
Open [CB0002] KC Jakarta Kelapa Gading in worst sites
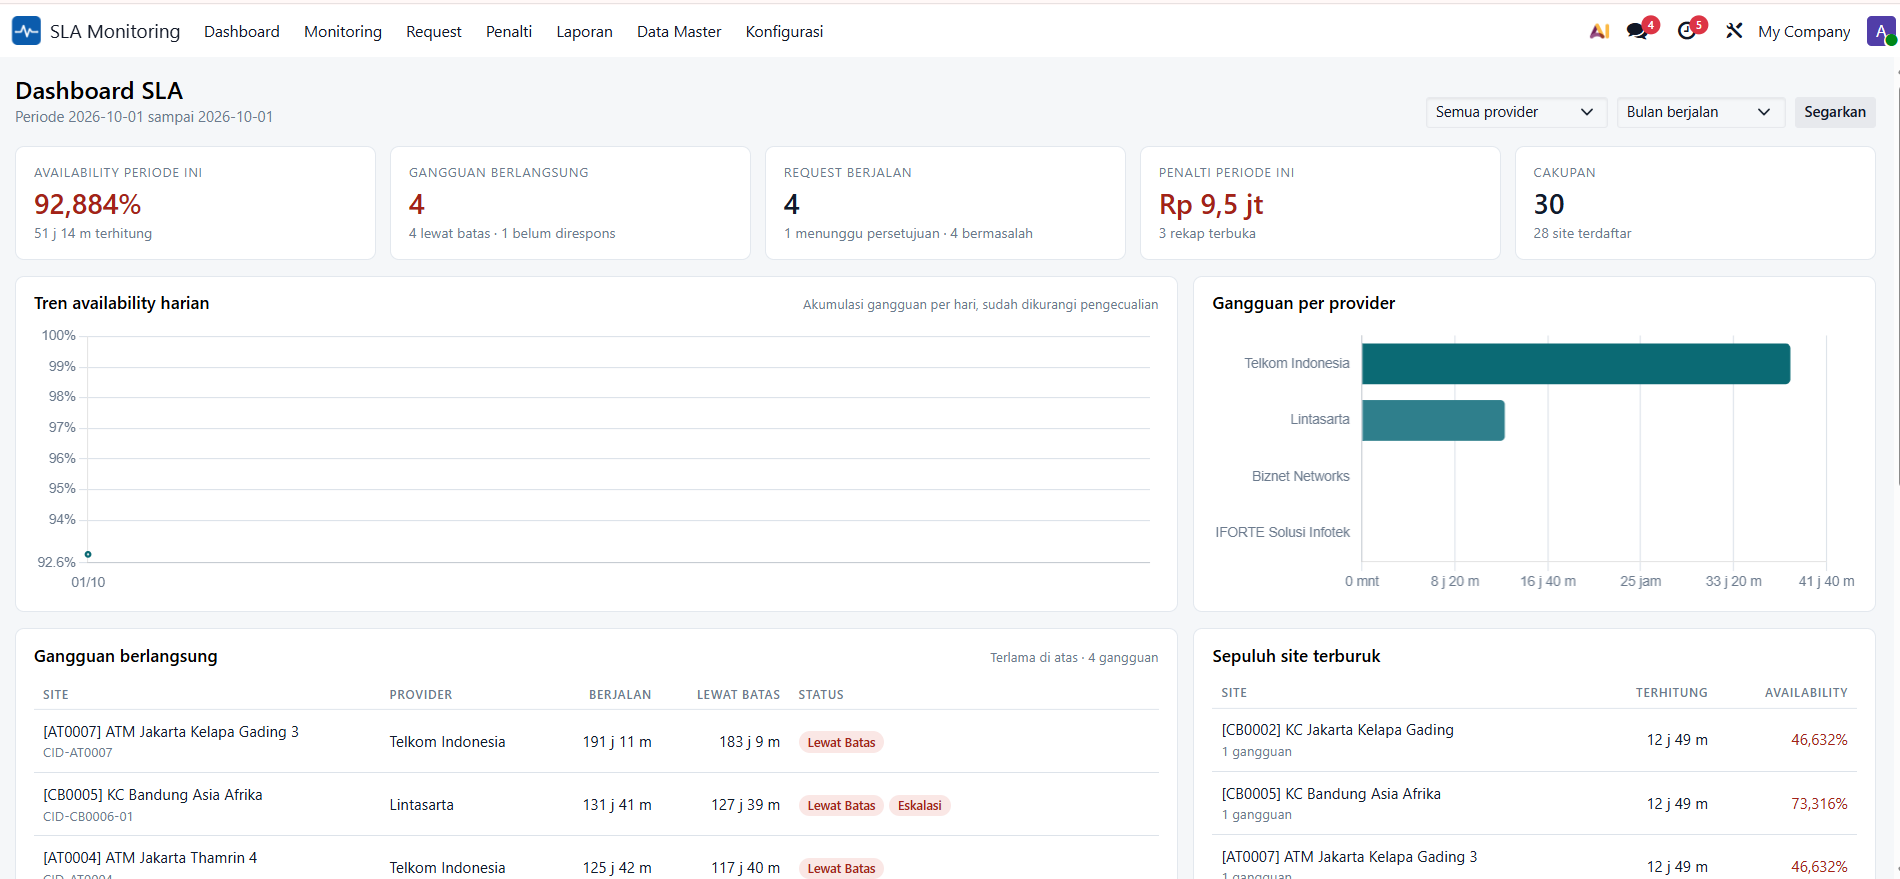[x=1534, y=740]
